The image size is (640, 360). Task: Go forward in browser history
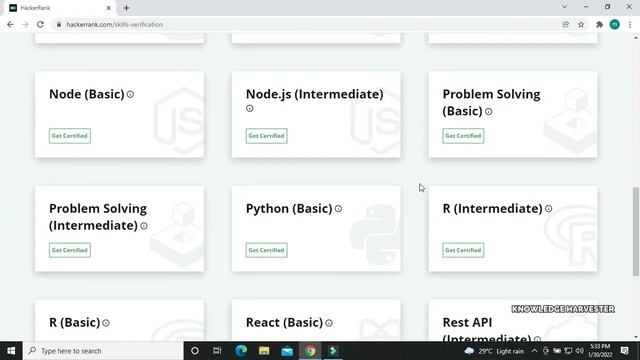click(x=25, y=24)
